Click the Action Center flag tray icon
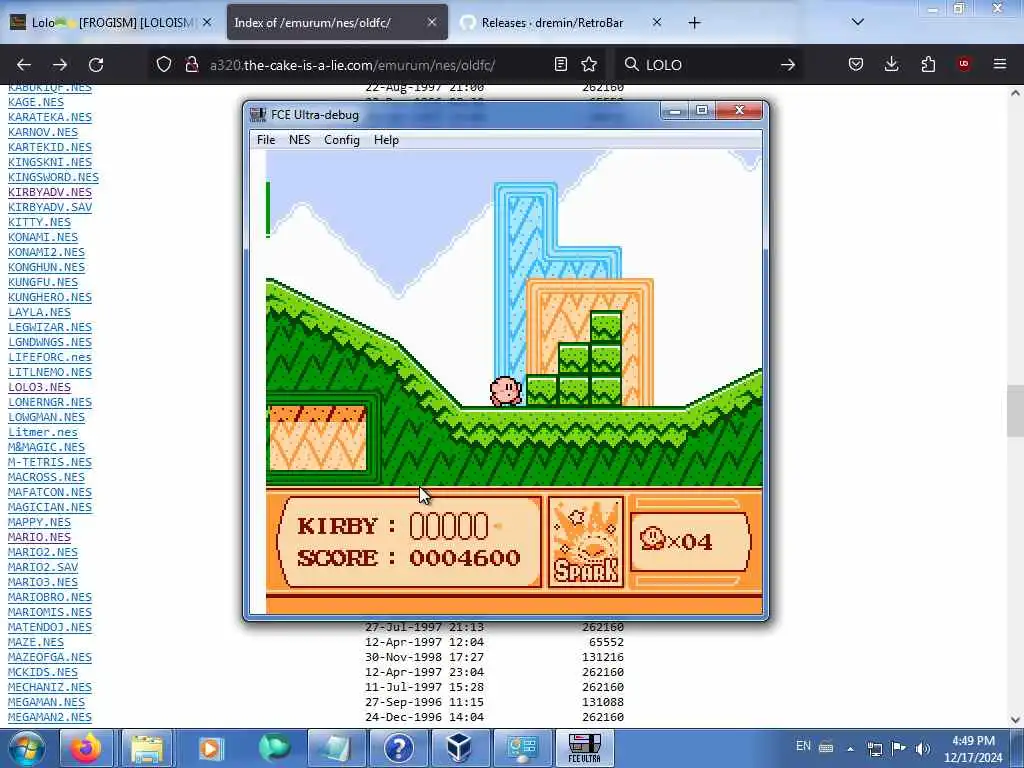 click(899, 748)
